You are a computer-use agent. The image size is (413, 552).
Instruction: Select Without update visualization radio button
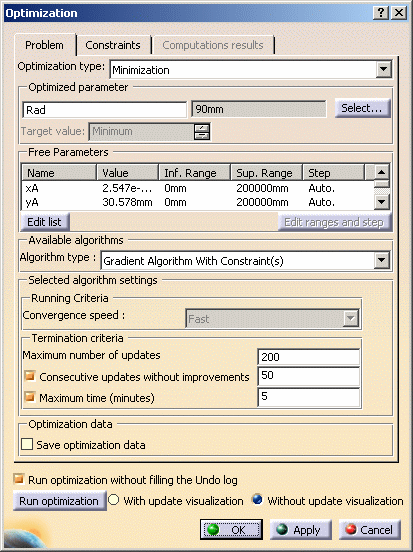point(257,500)
